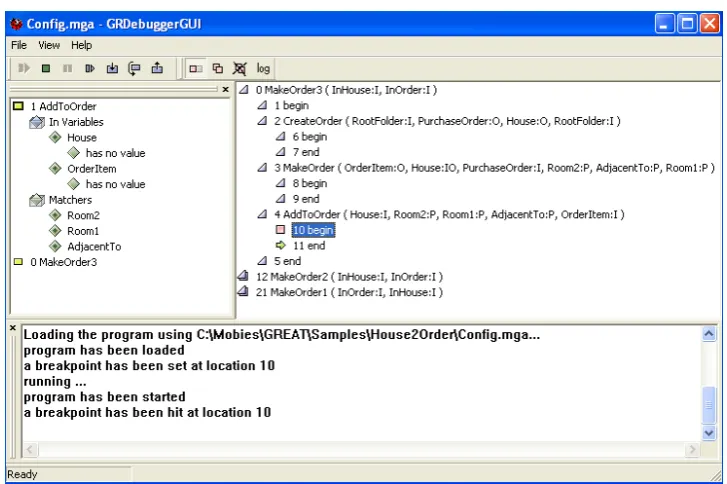Expand the 21 MakeOrder1 node

(243, 292)
